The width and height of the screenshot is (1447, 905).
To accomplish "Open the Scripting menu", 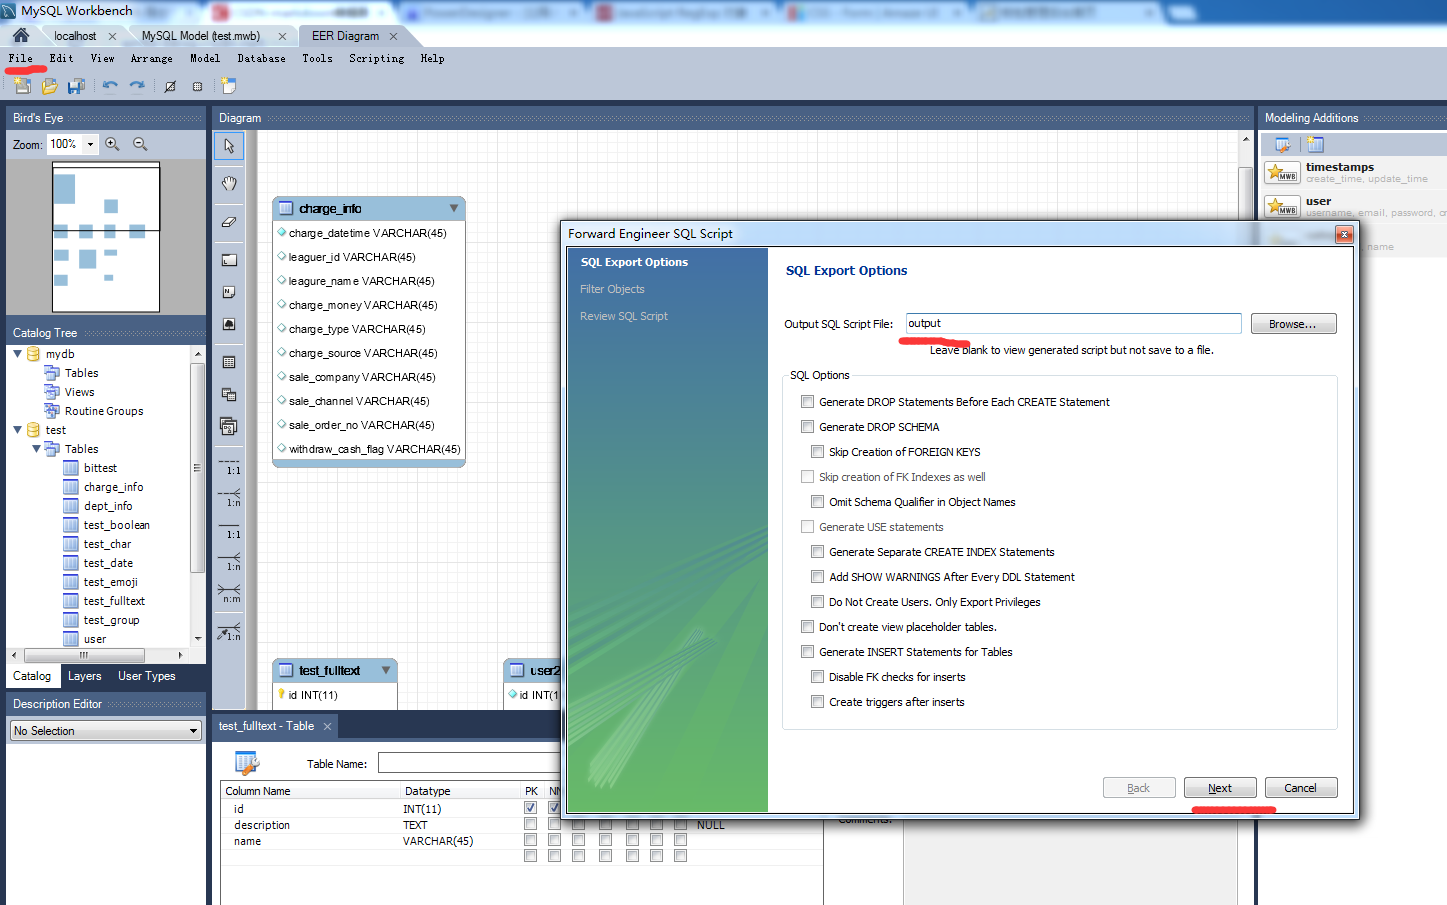I will pyautogui.click(x=376, y=59).
